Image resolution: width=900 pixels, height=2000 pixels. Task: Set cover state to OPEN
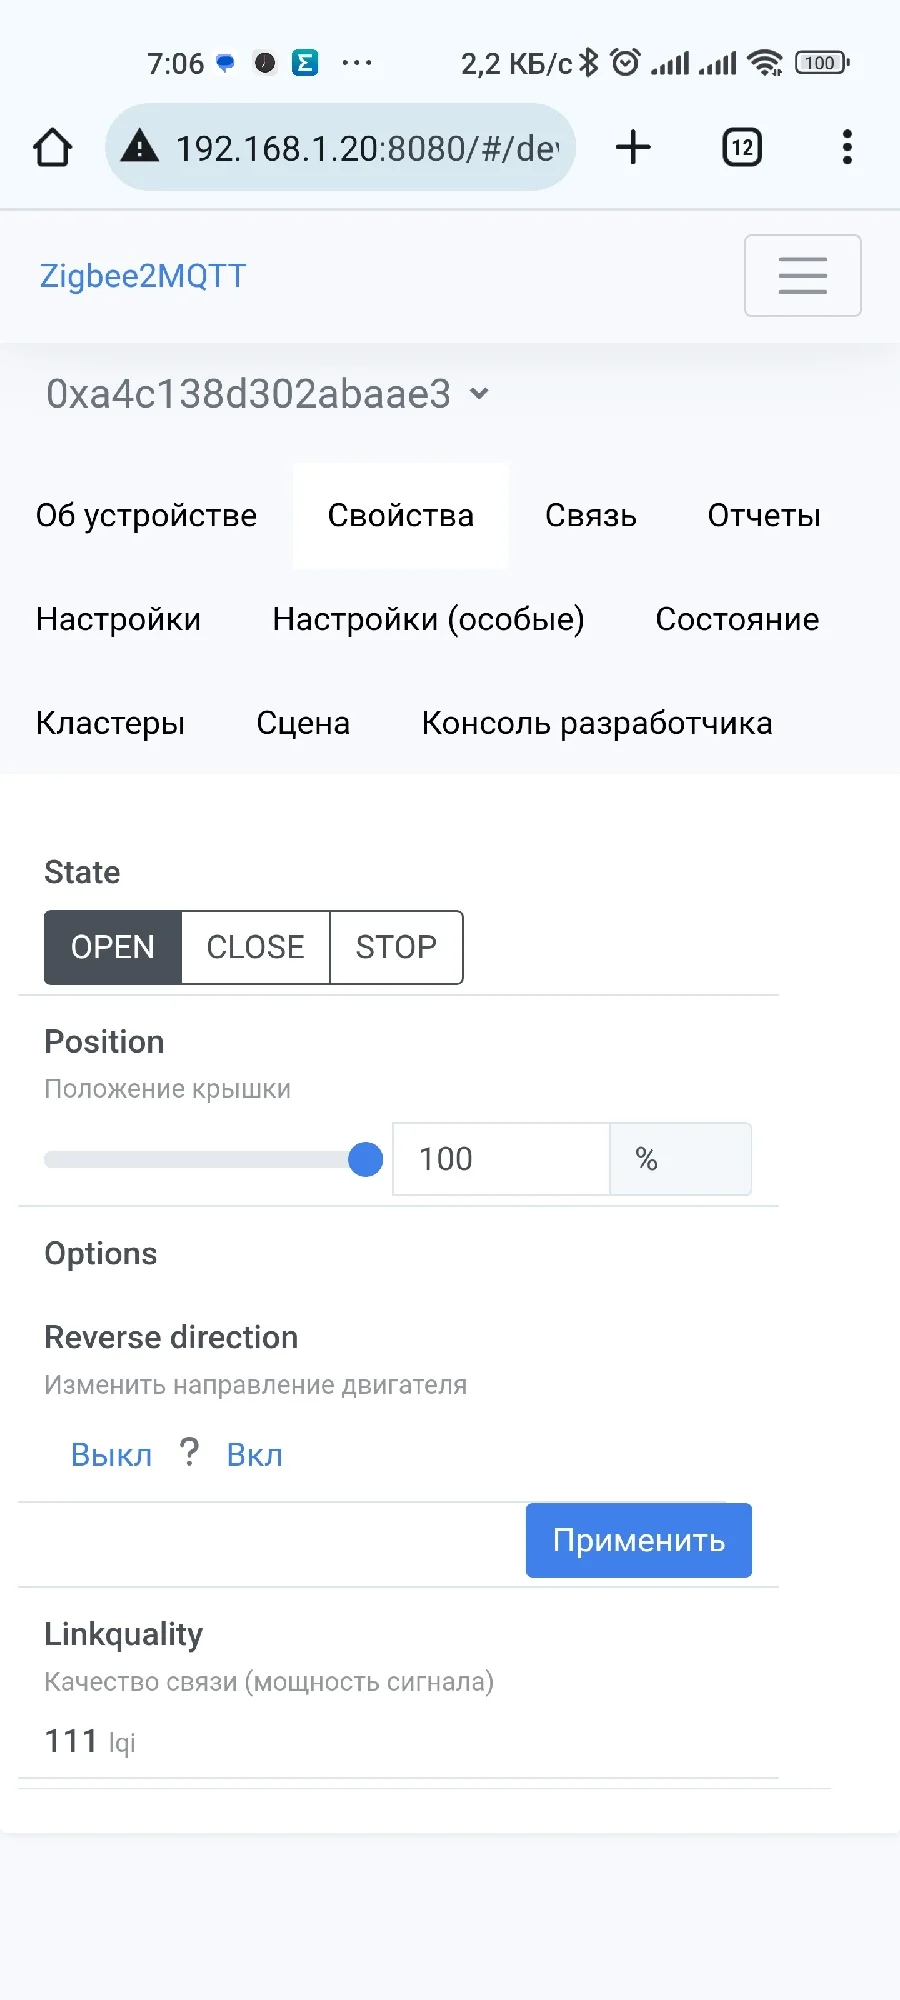pyautogui.click(x=113, y=947)
